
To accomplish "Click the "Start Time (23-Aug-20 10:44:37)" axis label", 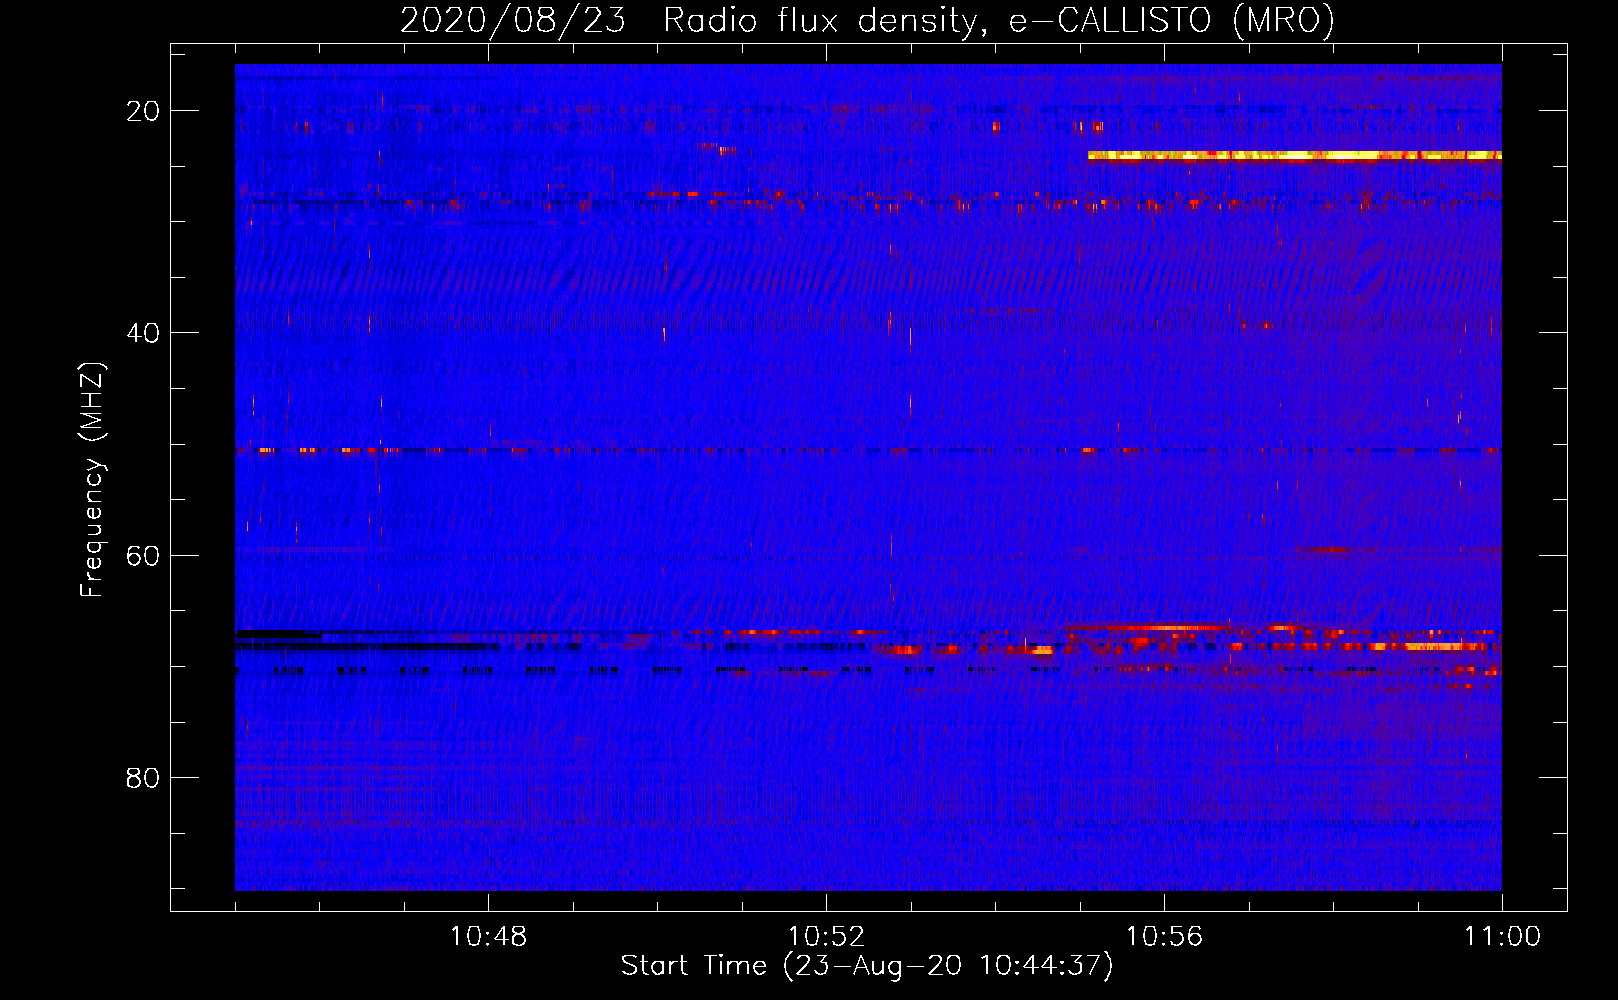I will pyautogui.click(x=867, y=966).
